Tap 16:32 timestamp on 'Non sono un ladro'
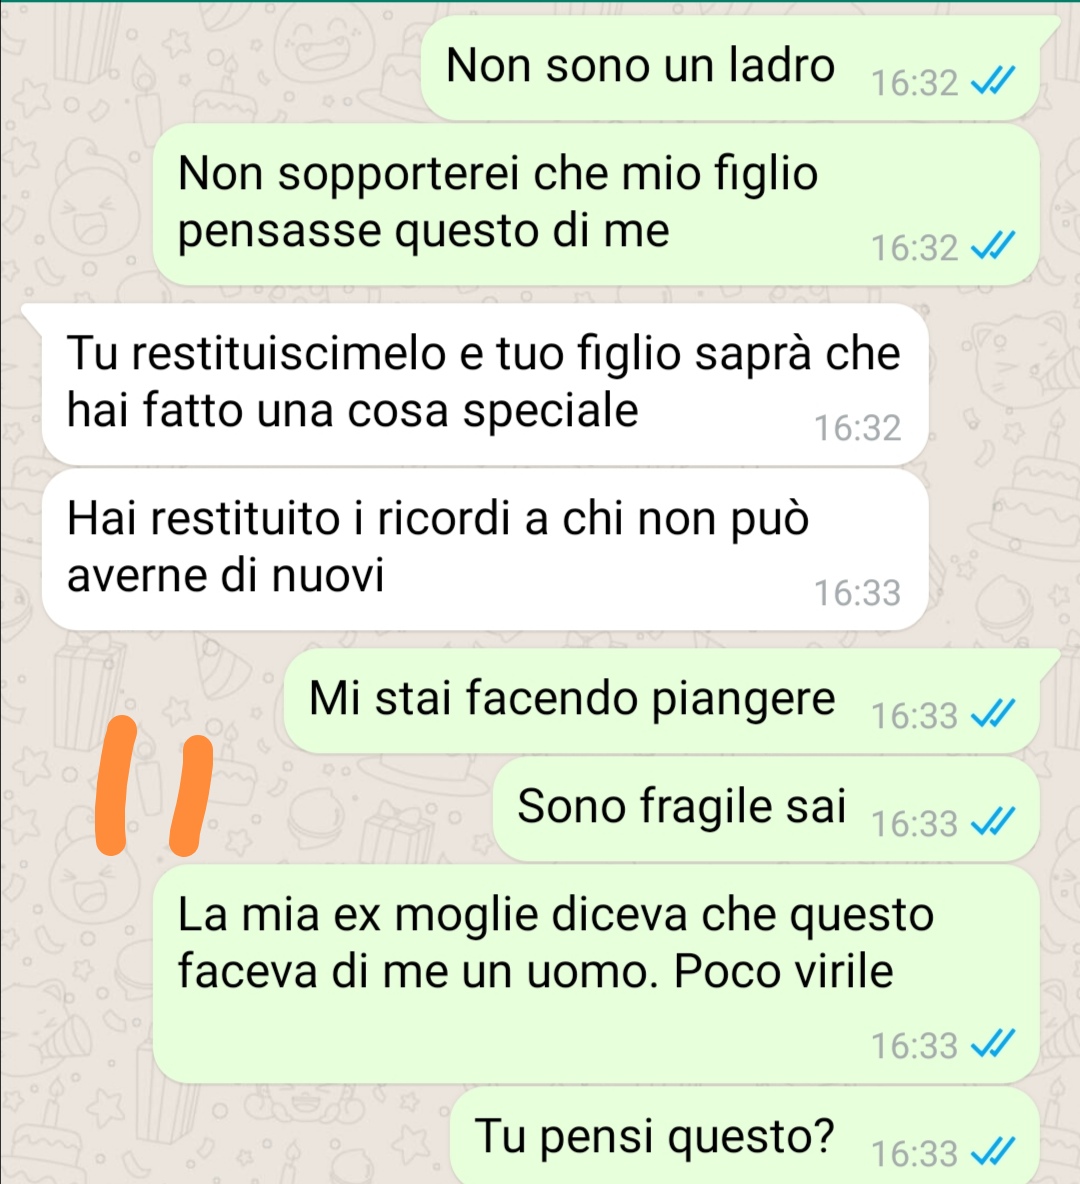 (914, 83)
